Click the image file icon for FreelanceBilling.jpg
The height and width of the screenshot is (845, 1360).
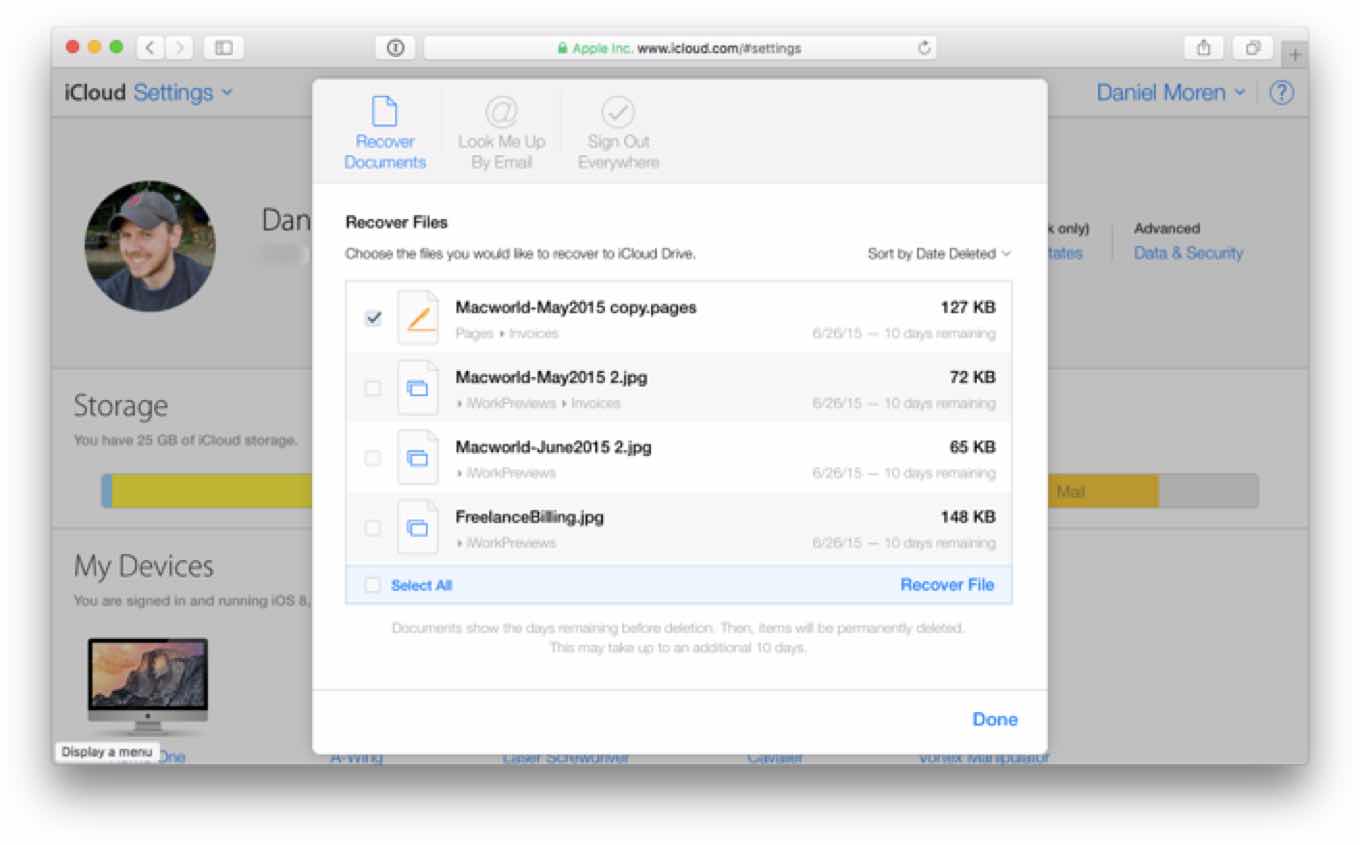(x=418, y=527)
